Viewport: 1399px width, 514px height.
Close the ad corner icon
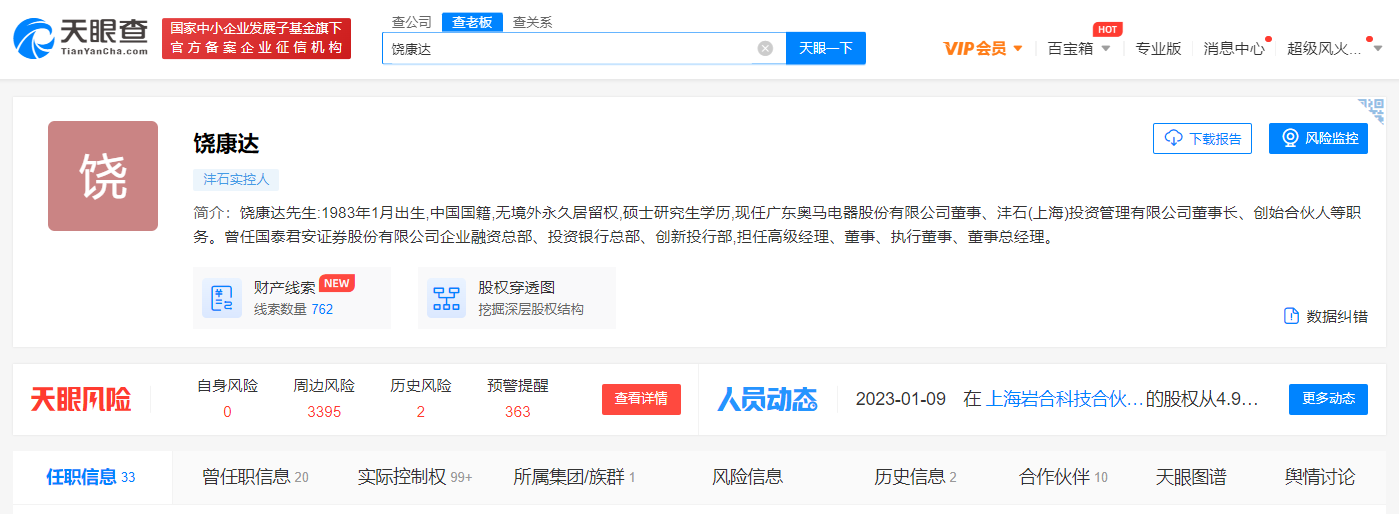click(x=1371, y=110)
